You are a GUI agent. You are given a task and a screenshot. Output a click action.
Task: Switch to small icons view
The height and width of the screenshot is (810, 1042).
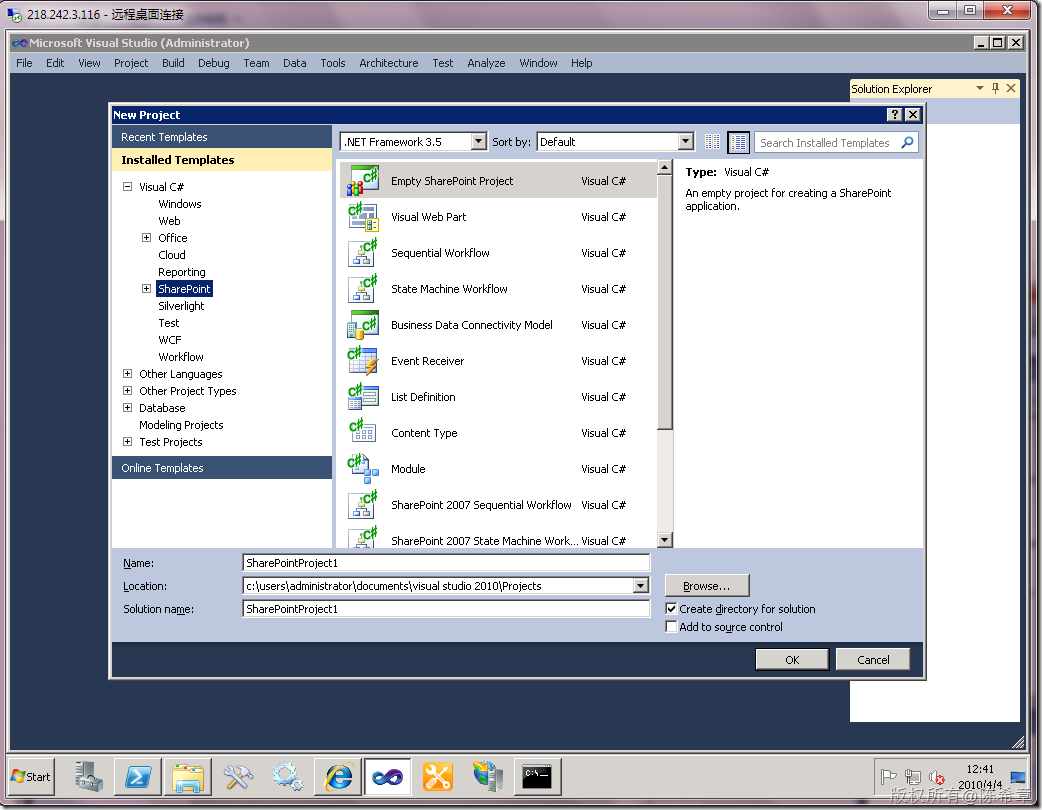[x=712, y=142]
